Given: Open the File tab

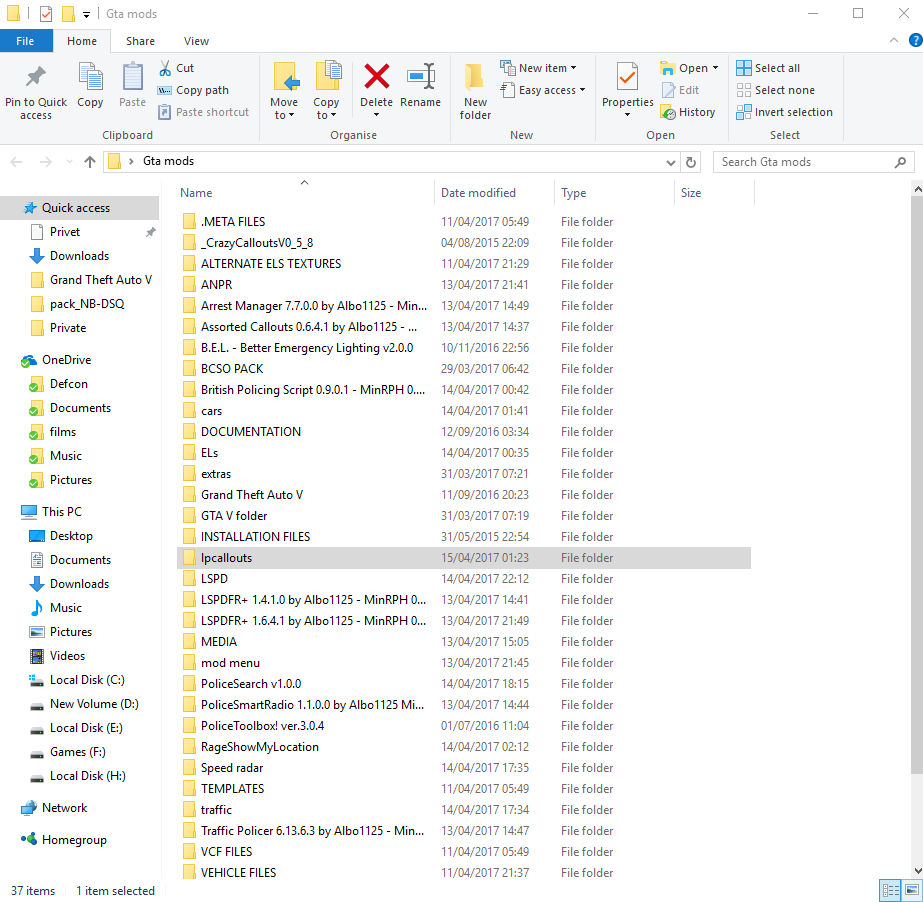Looking at the screenshot, I should 25,41.
